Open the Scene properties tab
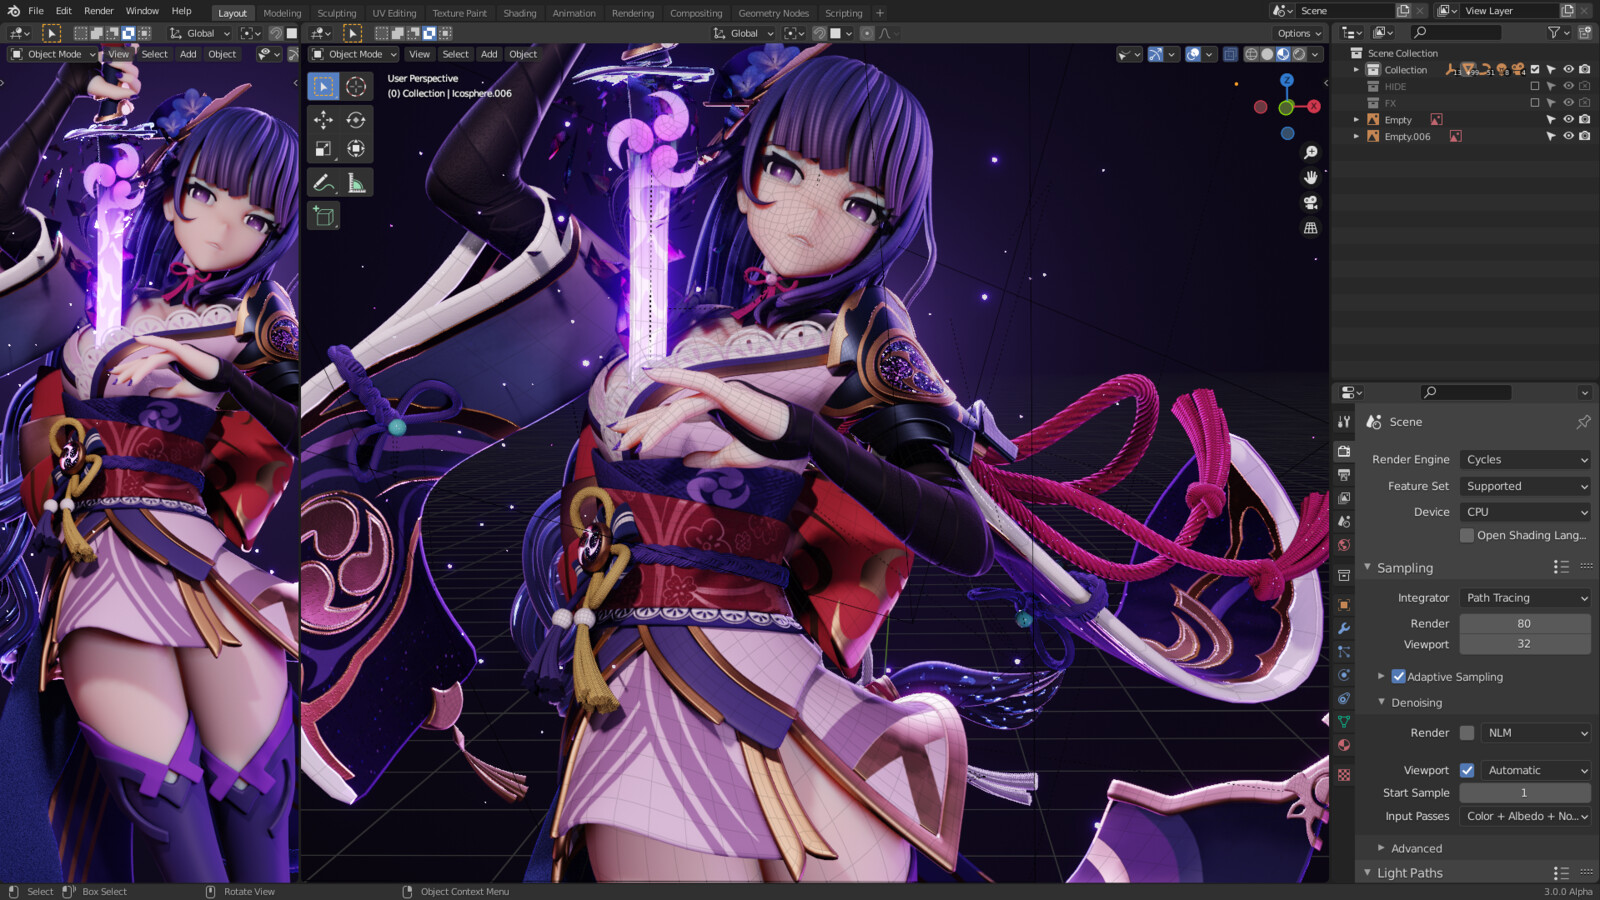 click(1344, 522)
